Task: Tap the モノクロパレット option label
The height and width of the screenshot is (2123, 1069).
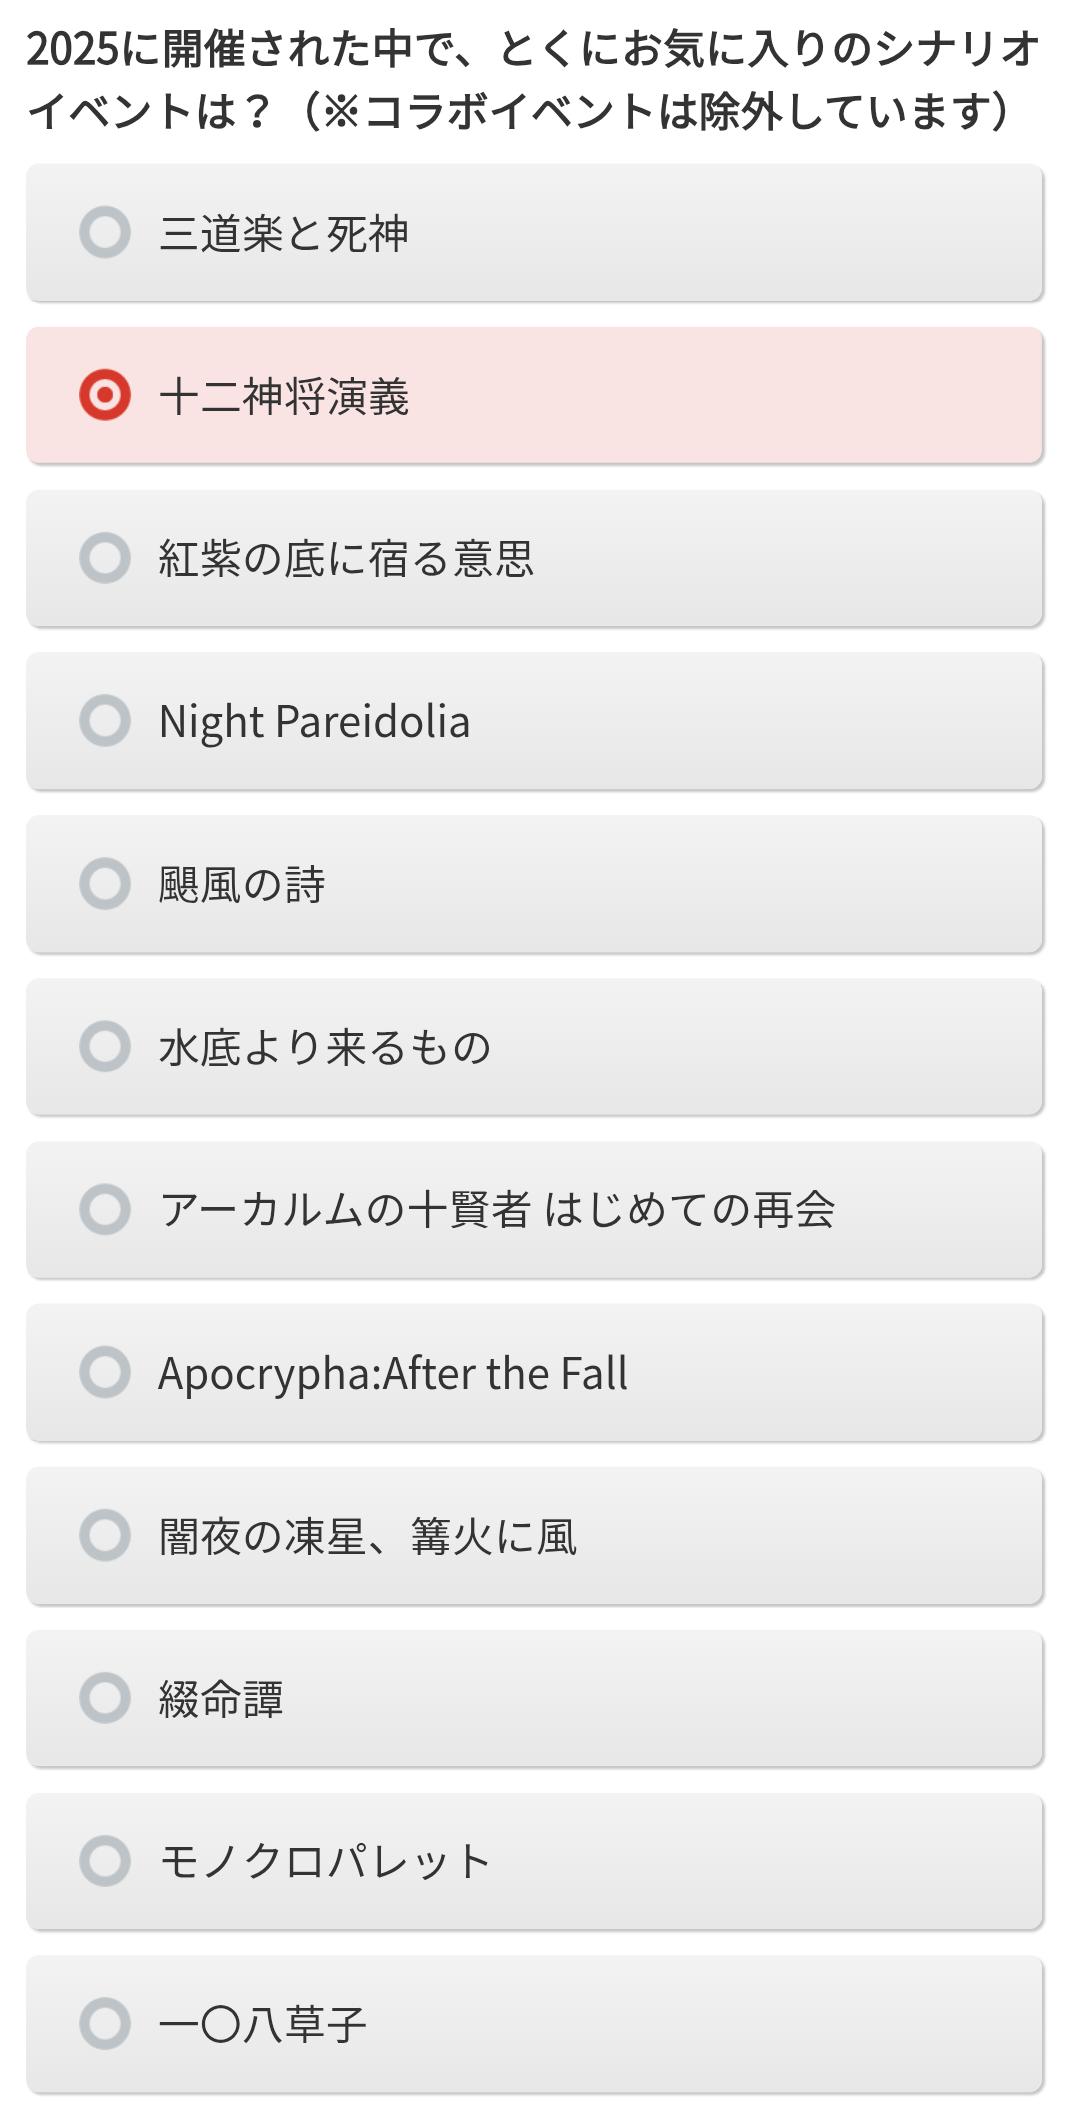Action: pyautogui.click(x=325, y=1862)
